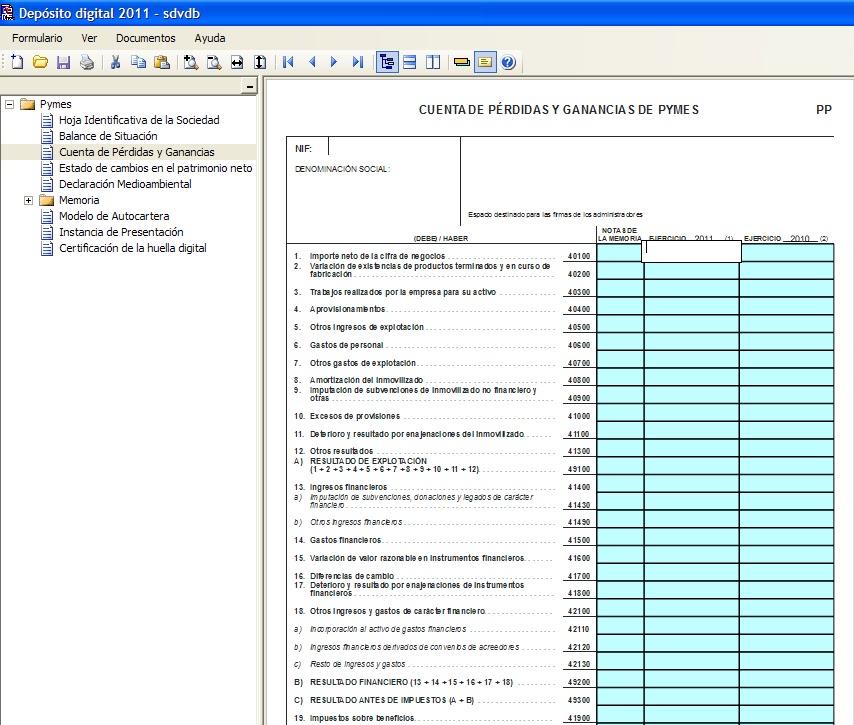Click the Copy toolbar icon
This screenshot has height=725, width=854.
point(138,62)
